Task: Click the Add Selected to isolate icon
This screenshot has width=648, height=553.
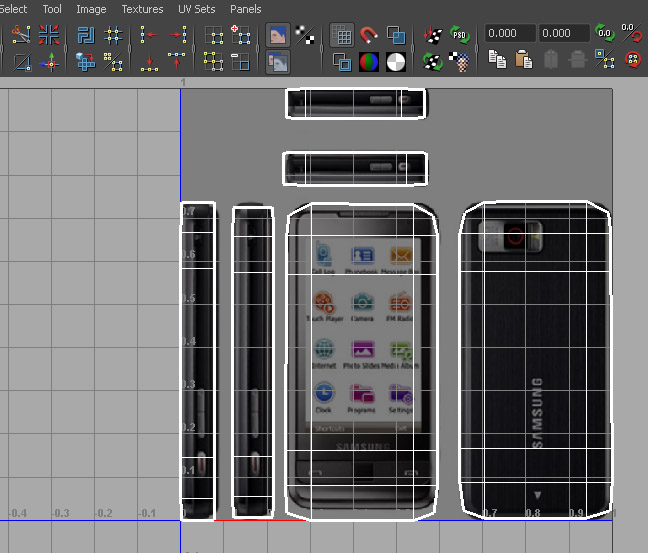Action: 240,35
